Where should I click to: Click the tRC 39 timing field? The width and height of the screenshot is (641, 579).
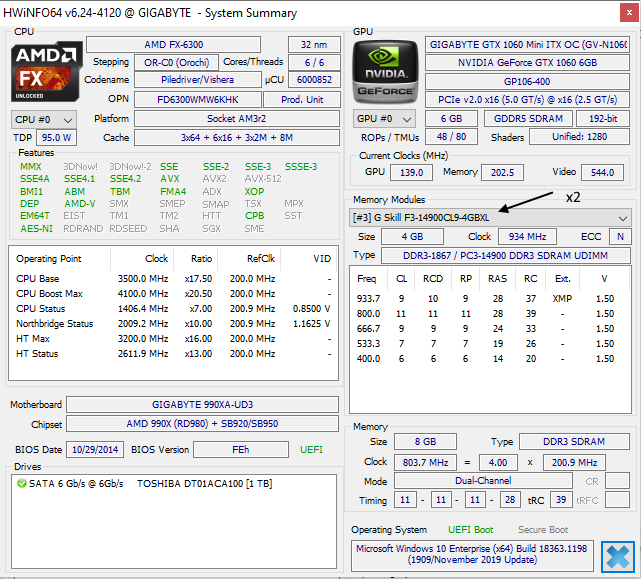point(561,500)
